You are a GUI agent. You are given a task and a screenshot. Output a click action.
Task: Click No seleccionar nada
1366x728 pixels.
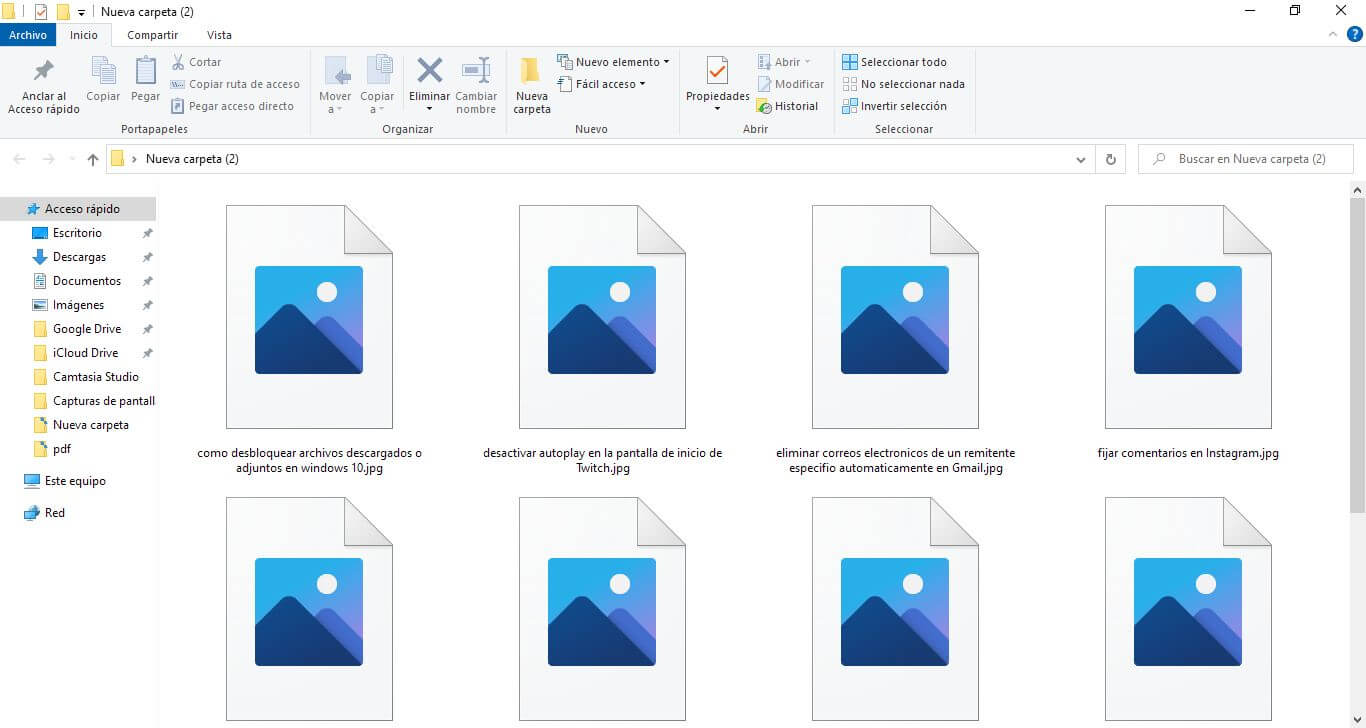[903, 84]
